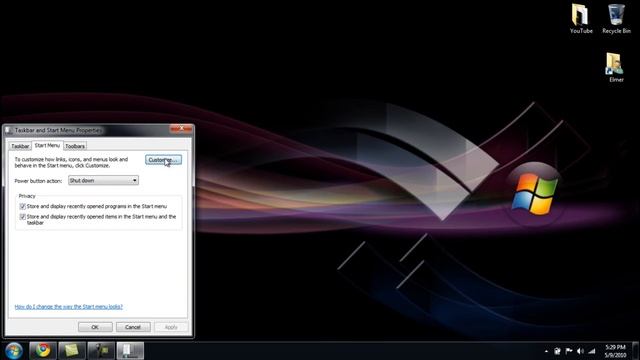The image size is (640, 360).
Task: Click the Customize button
Action: click(163, 160)
